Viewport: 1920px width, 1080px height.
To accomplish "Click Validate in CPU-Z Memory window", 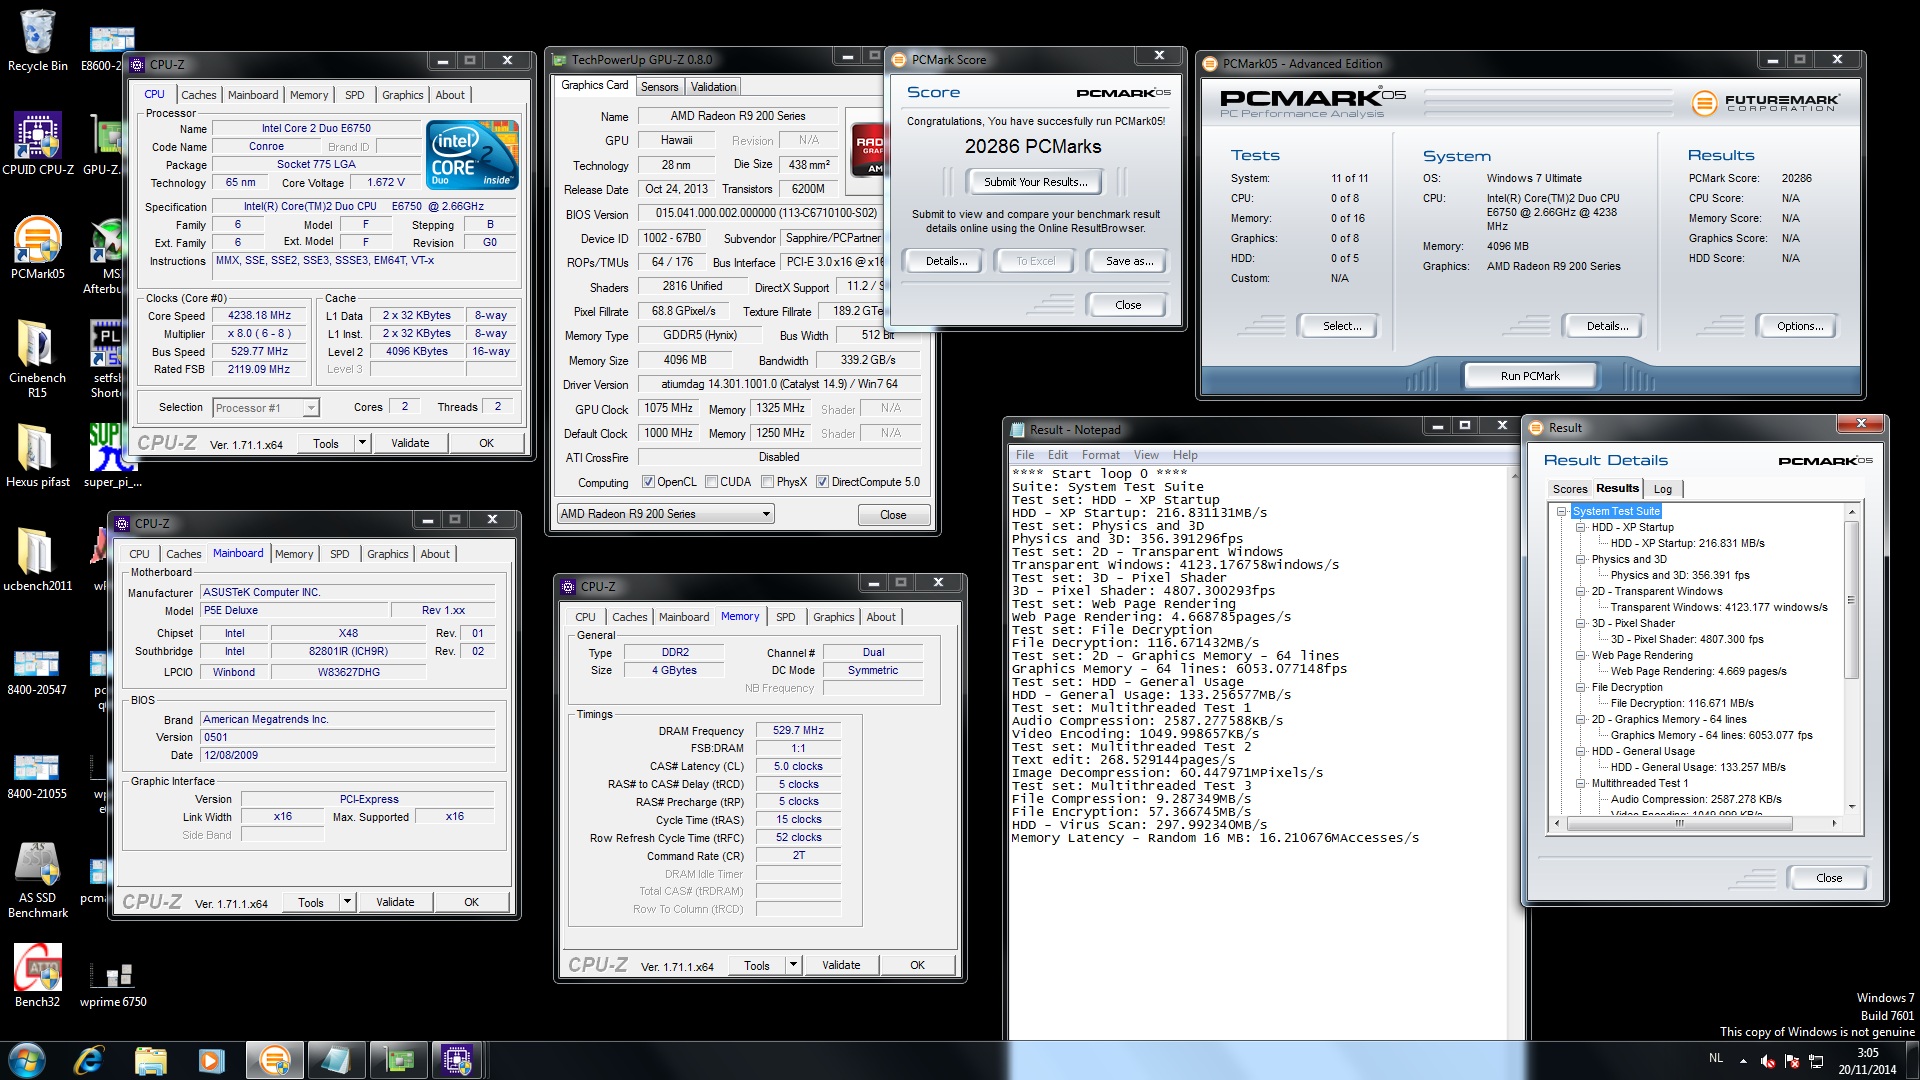I will 841,965.
